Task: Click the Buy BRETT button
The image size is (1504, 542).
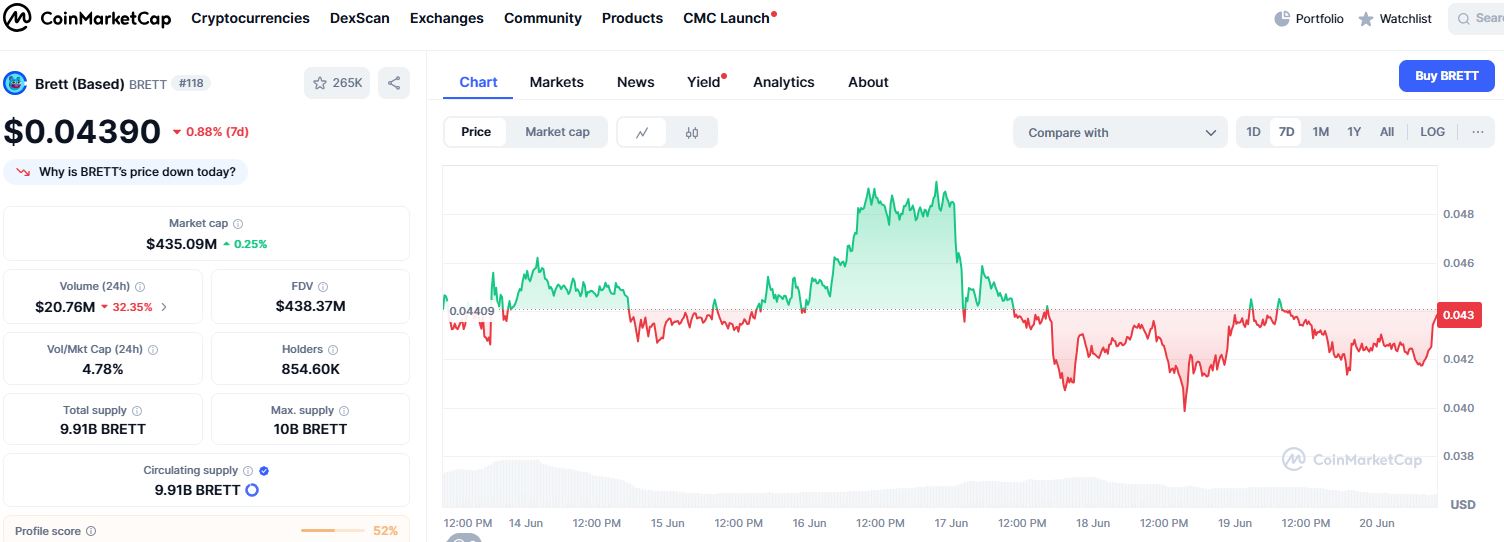Action: 1446,76
